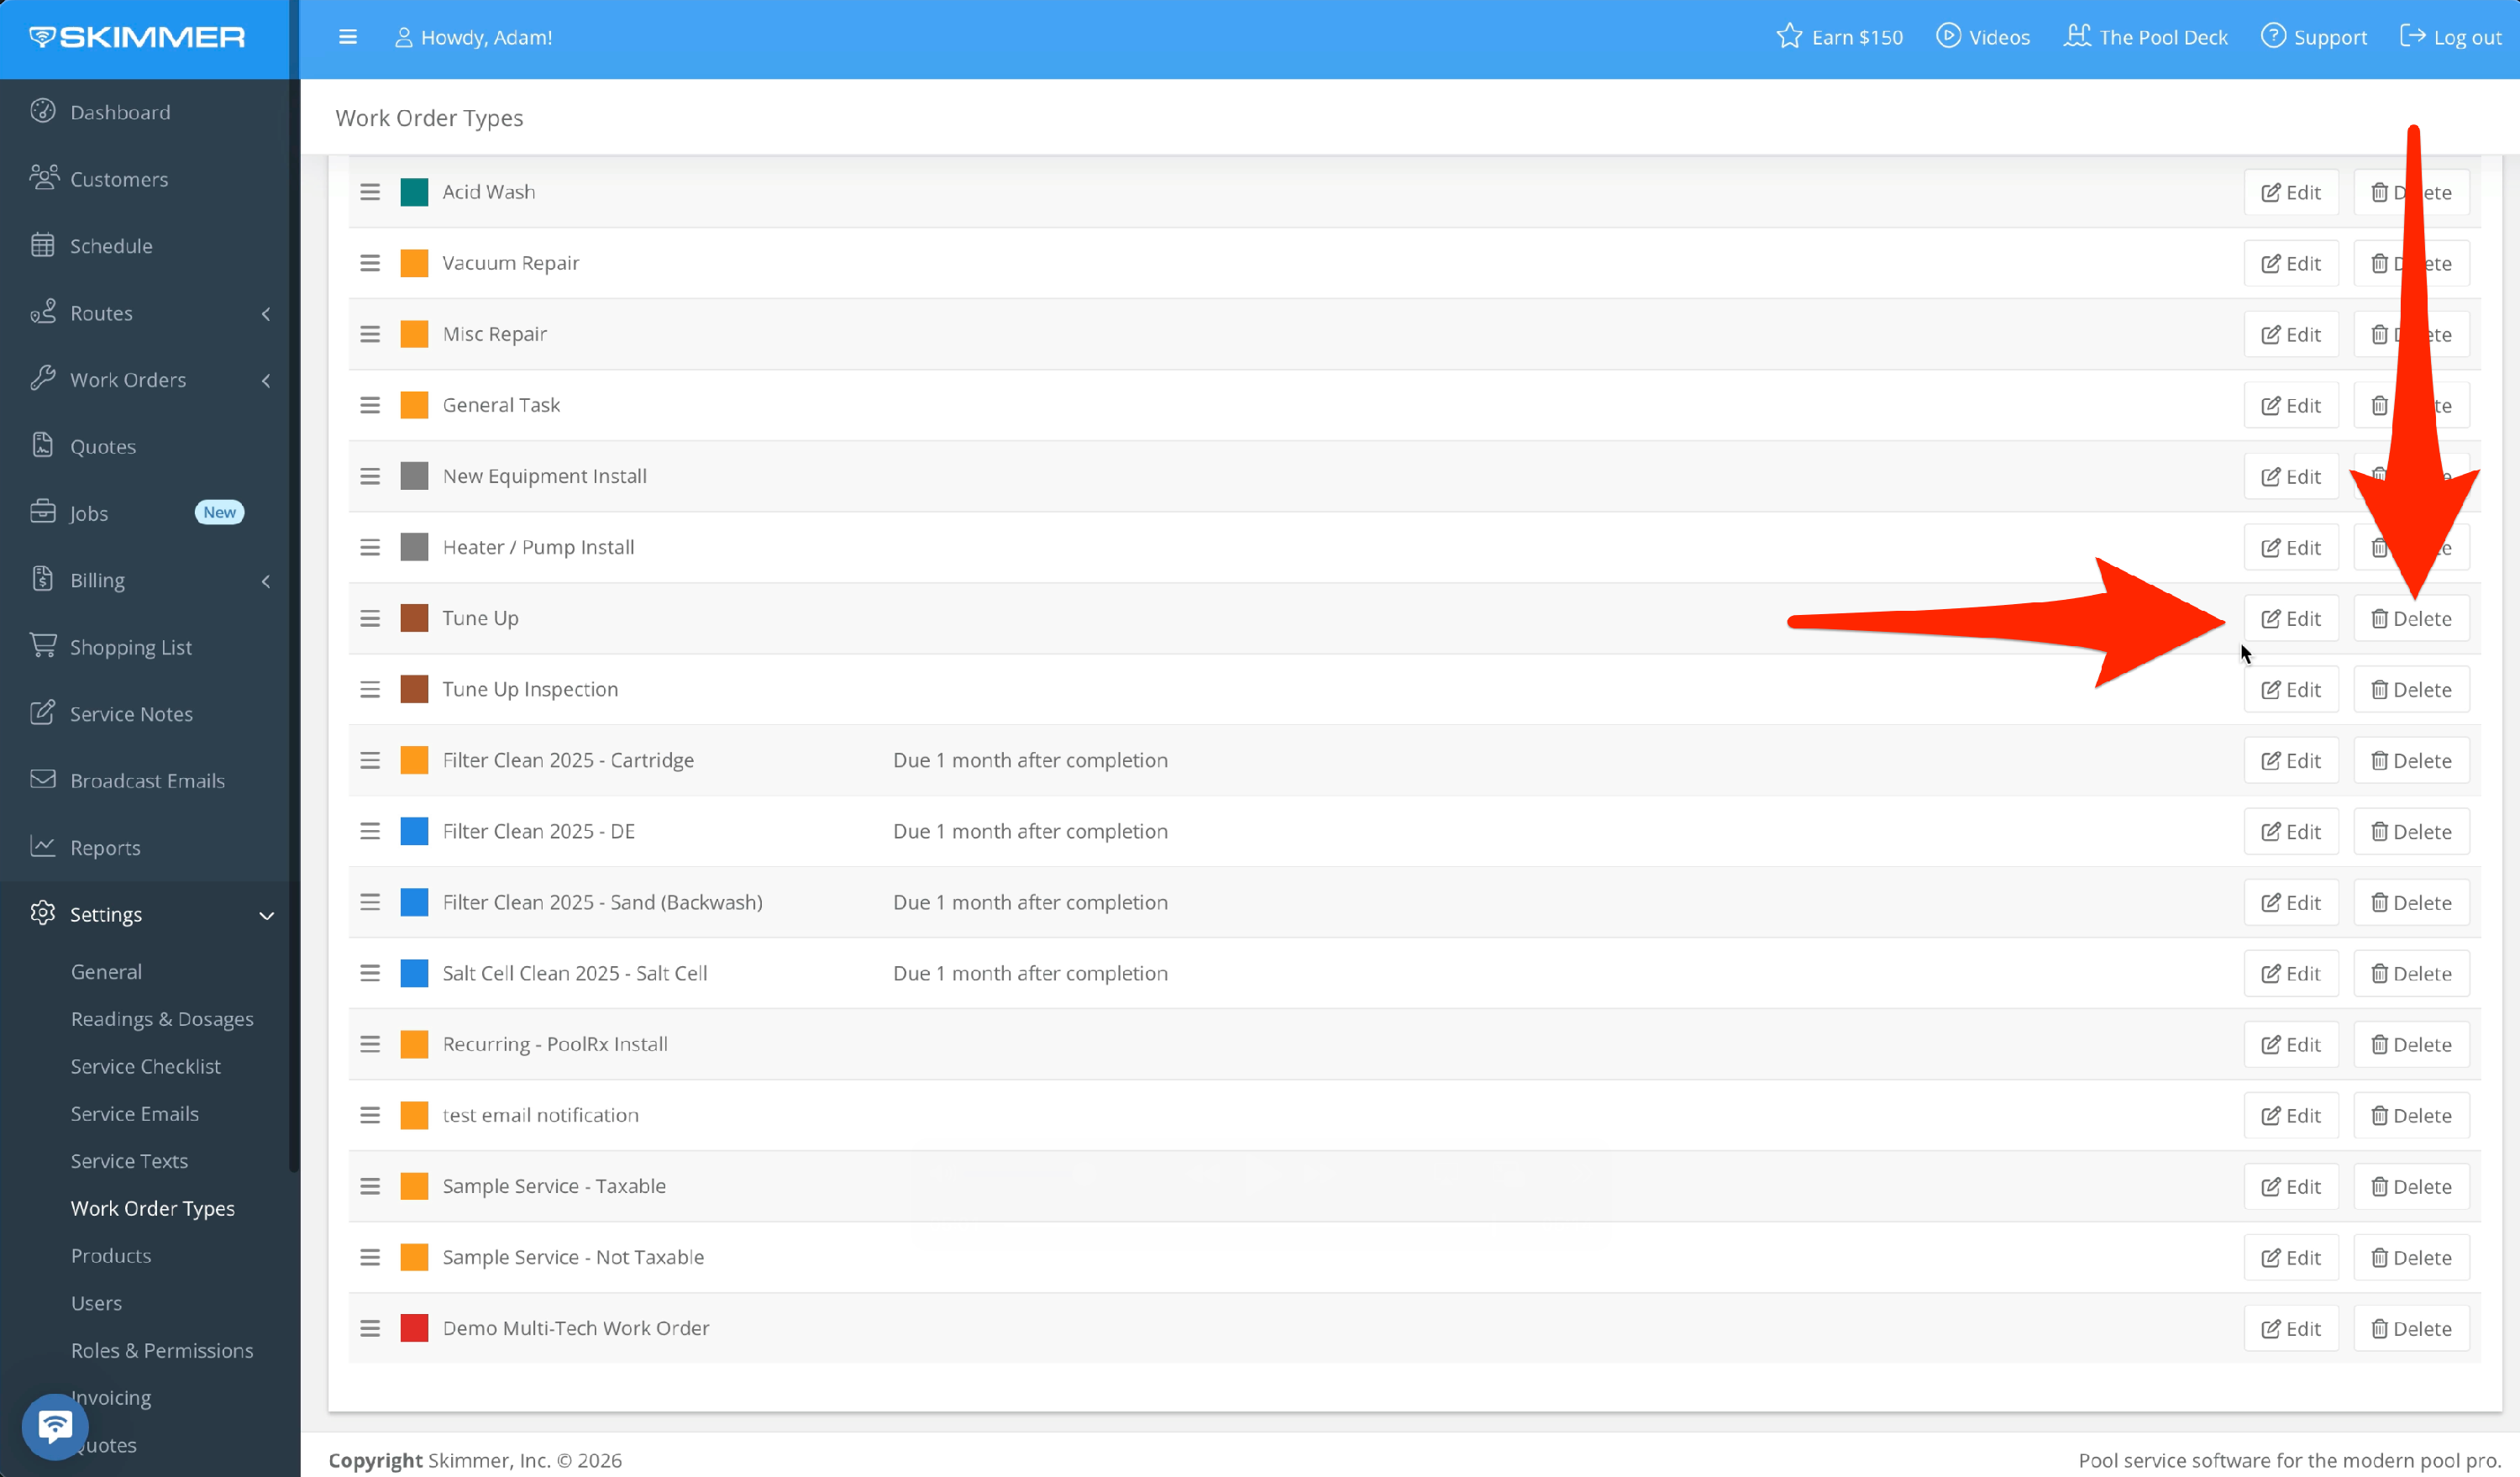Go to Roles & Permissions settings
Viewport: 2520px width, 1477px height.
[x=162, y=1350]
